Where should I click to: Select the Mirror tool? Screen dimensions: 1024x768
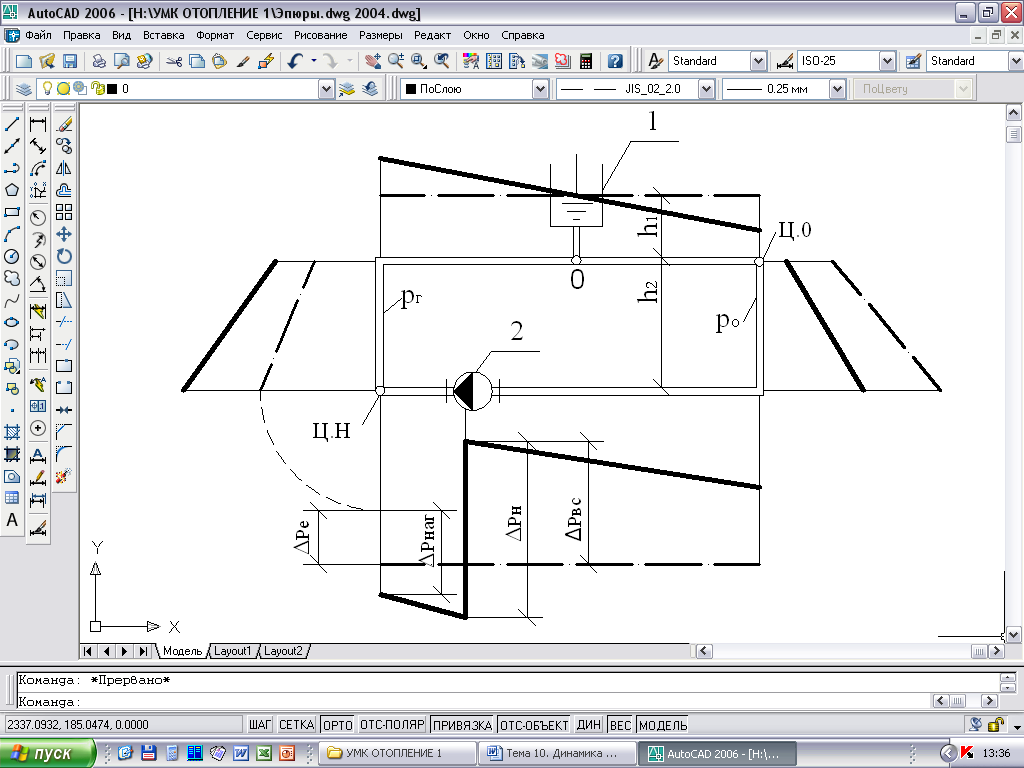64,168
